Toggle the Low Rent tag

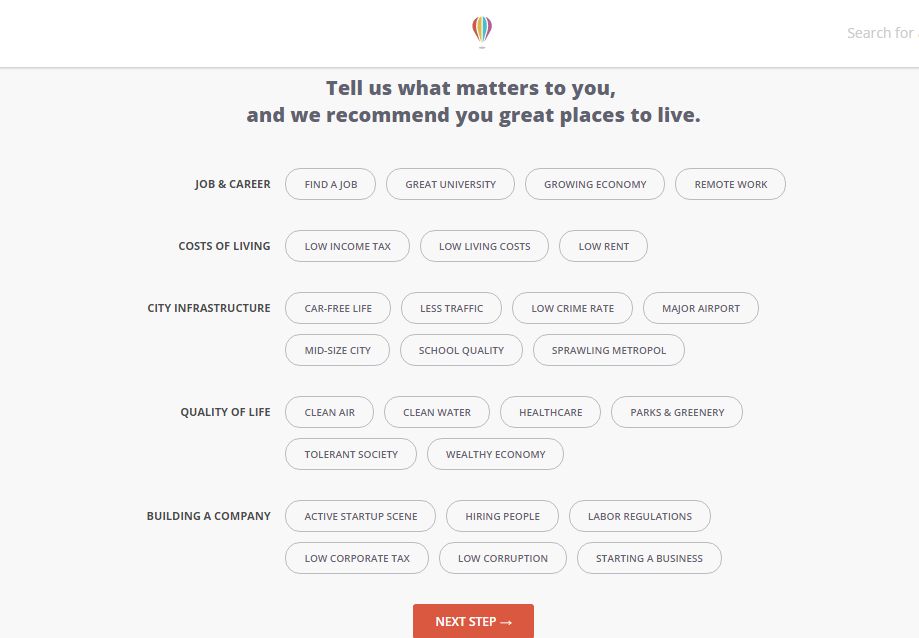pos(603,246)
